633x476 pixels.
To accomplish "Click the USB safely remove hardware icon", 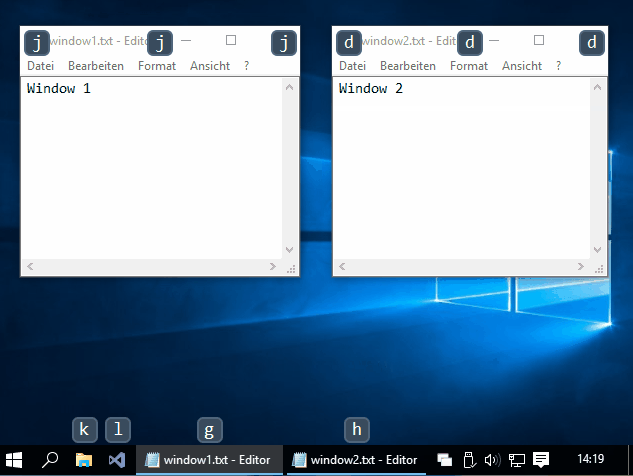I will 468,460.
